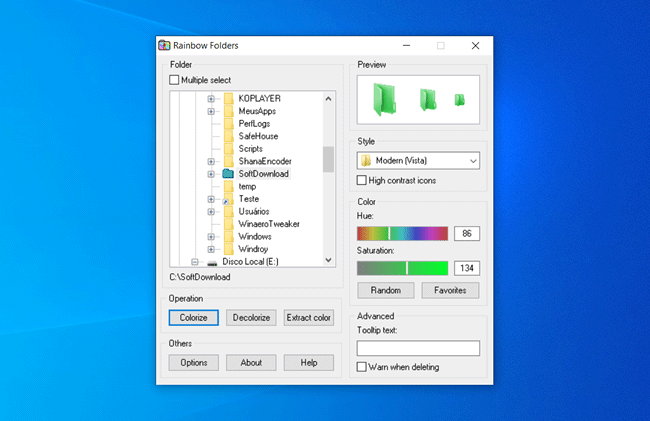This screenshot has height=421, width=650.
Task: Expand the Usuários tree node
Action: (211, 212)
